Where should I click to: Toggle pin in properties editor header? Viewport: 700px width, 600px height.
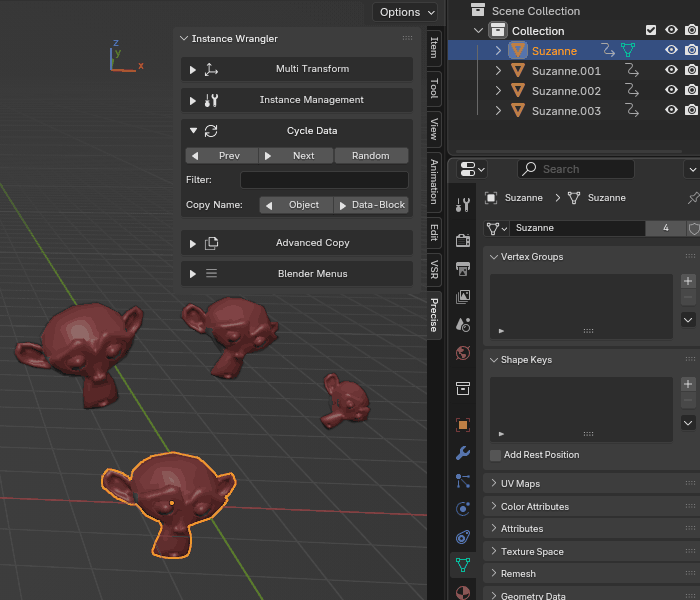[693, 198]
